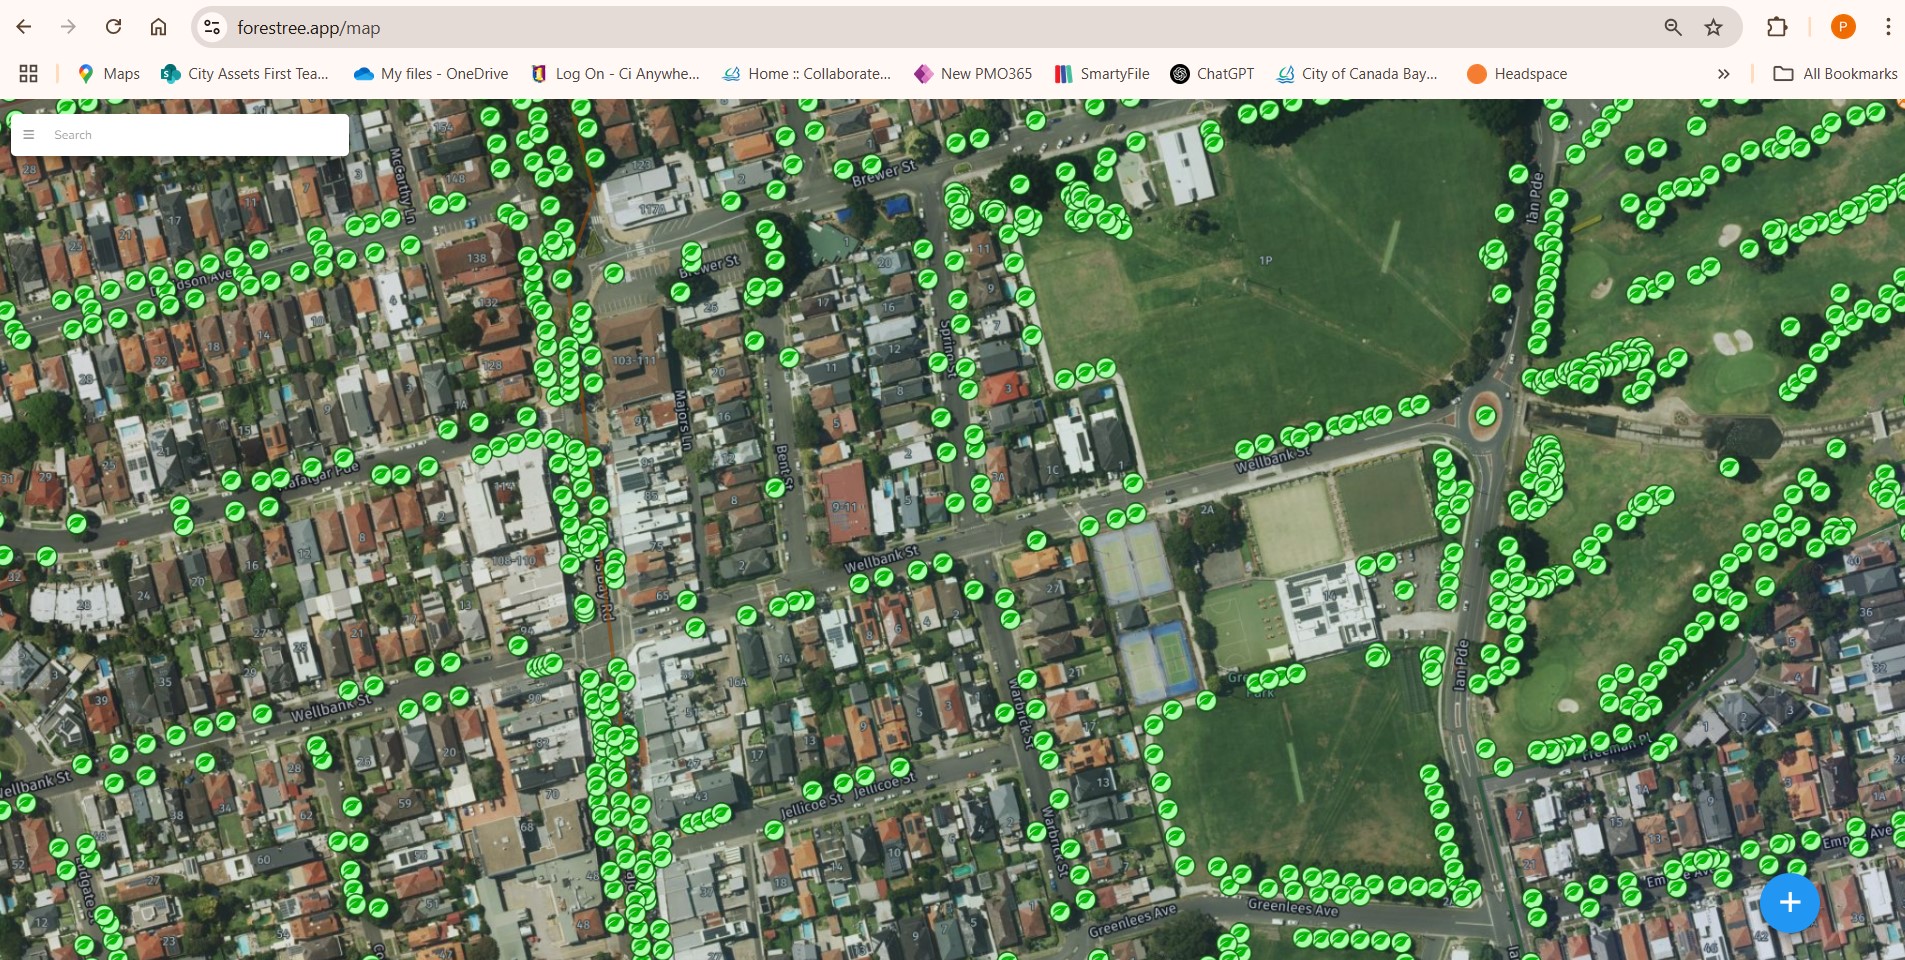1905x960 pixels.
Task: Open My files - OneDrive bookmark
Action: coord(431,73)
